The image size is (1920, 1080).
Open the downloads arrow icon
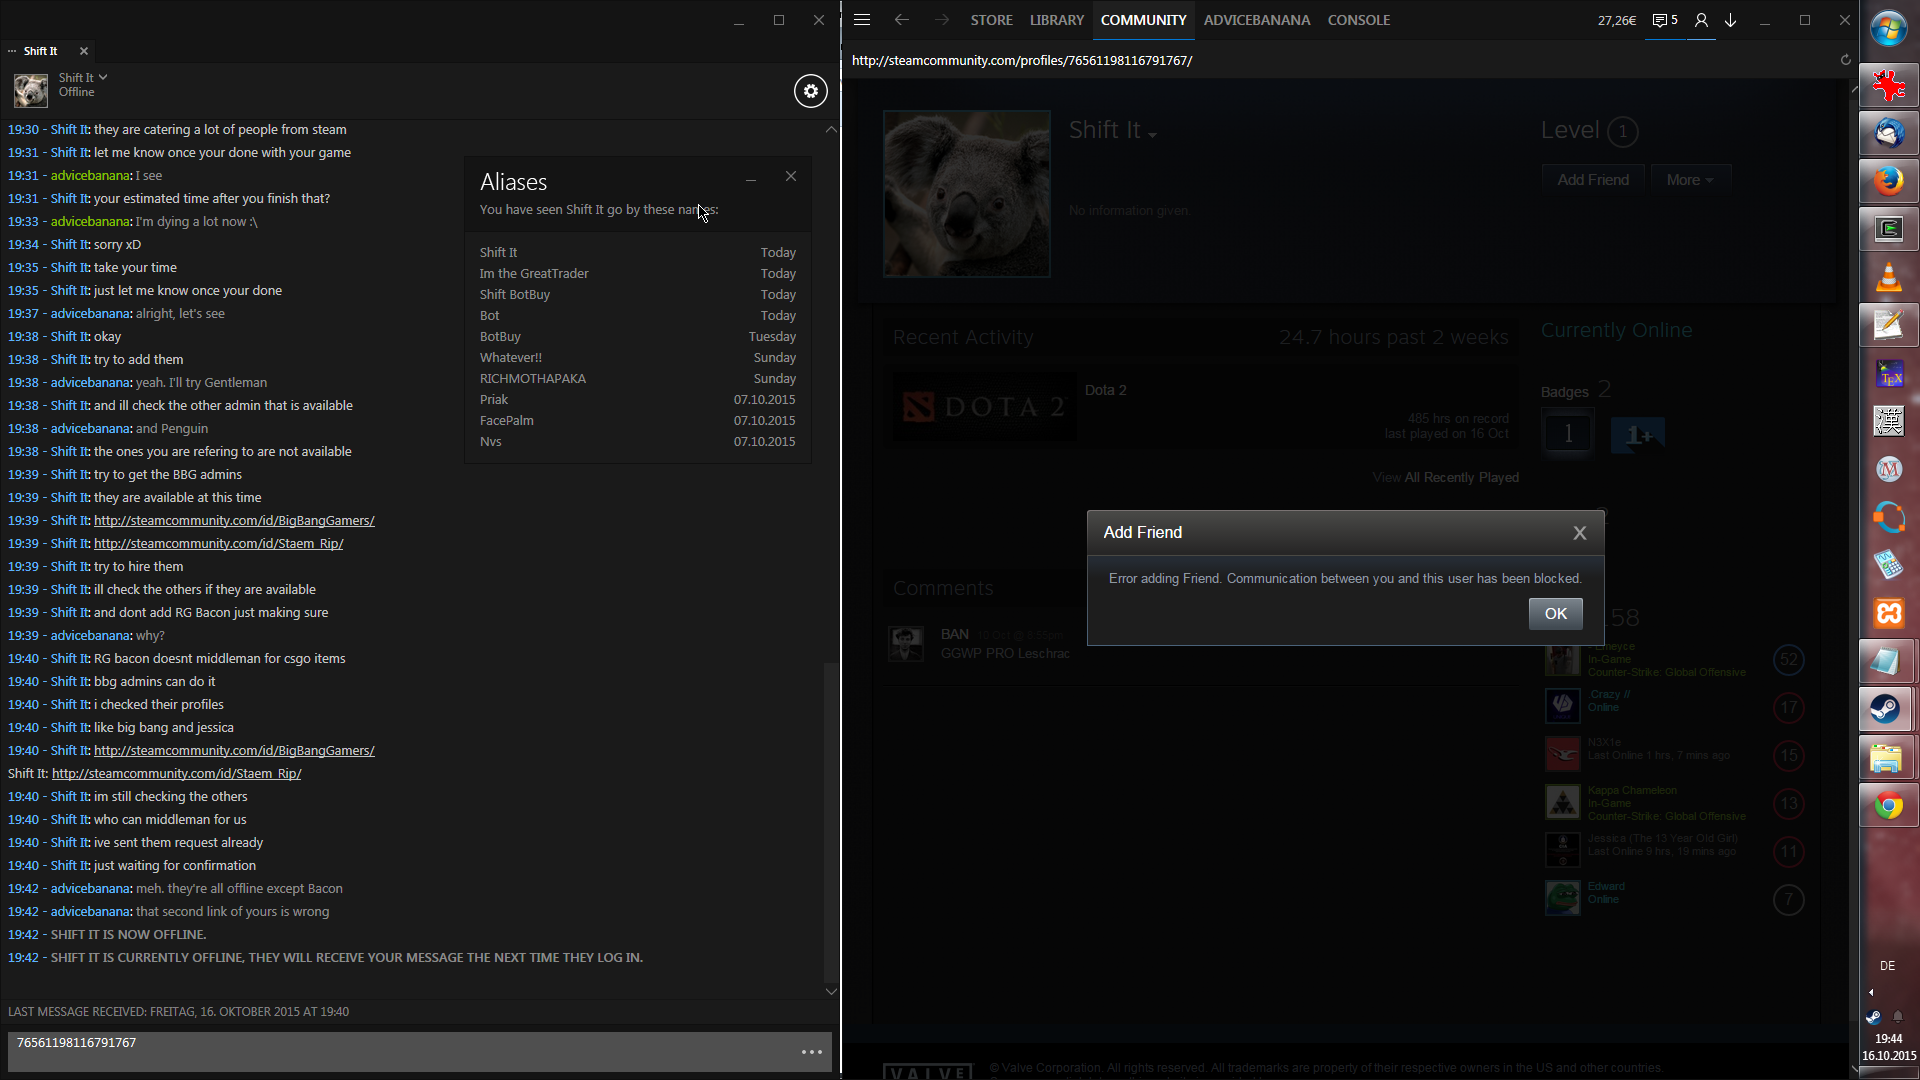[x=1730, y=20]
